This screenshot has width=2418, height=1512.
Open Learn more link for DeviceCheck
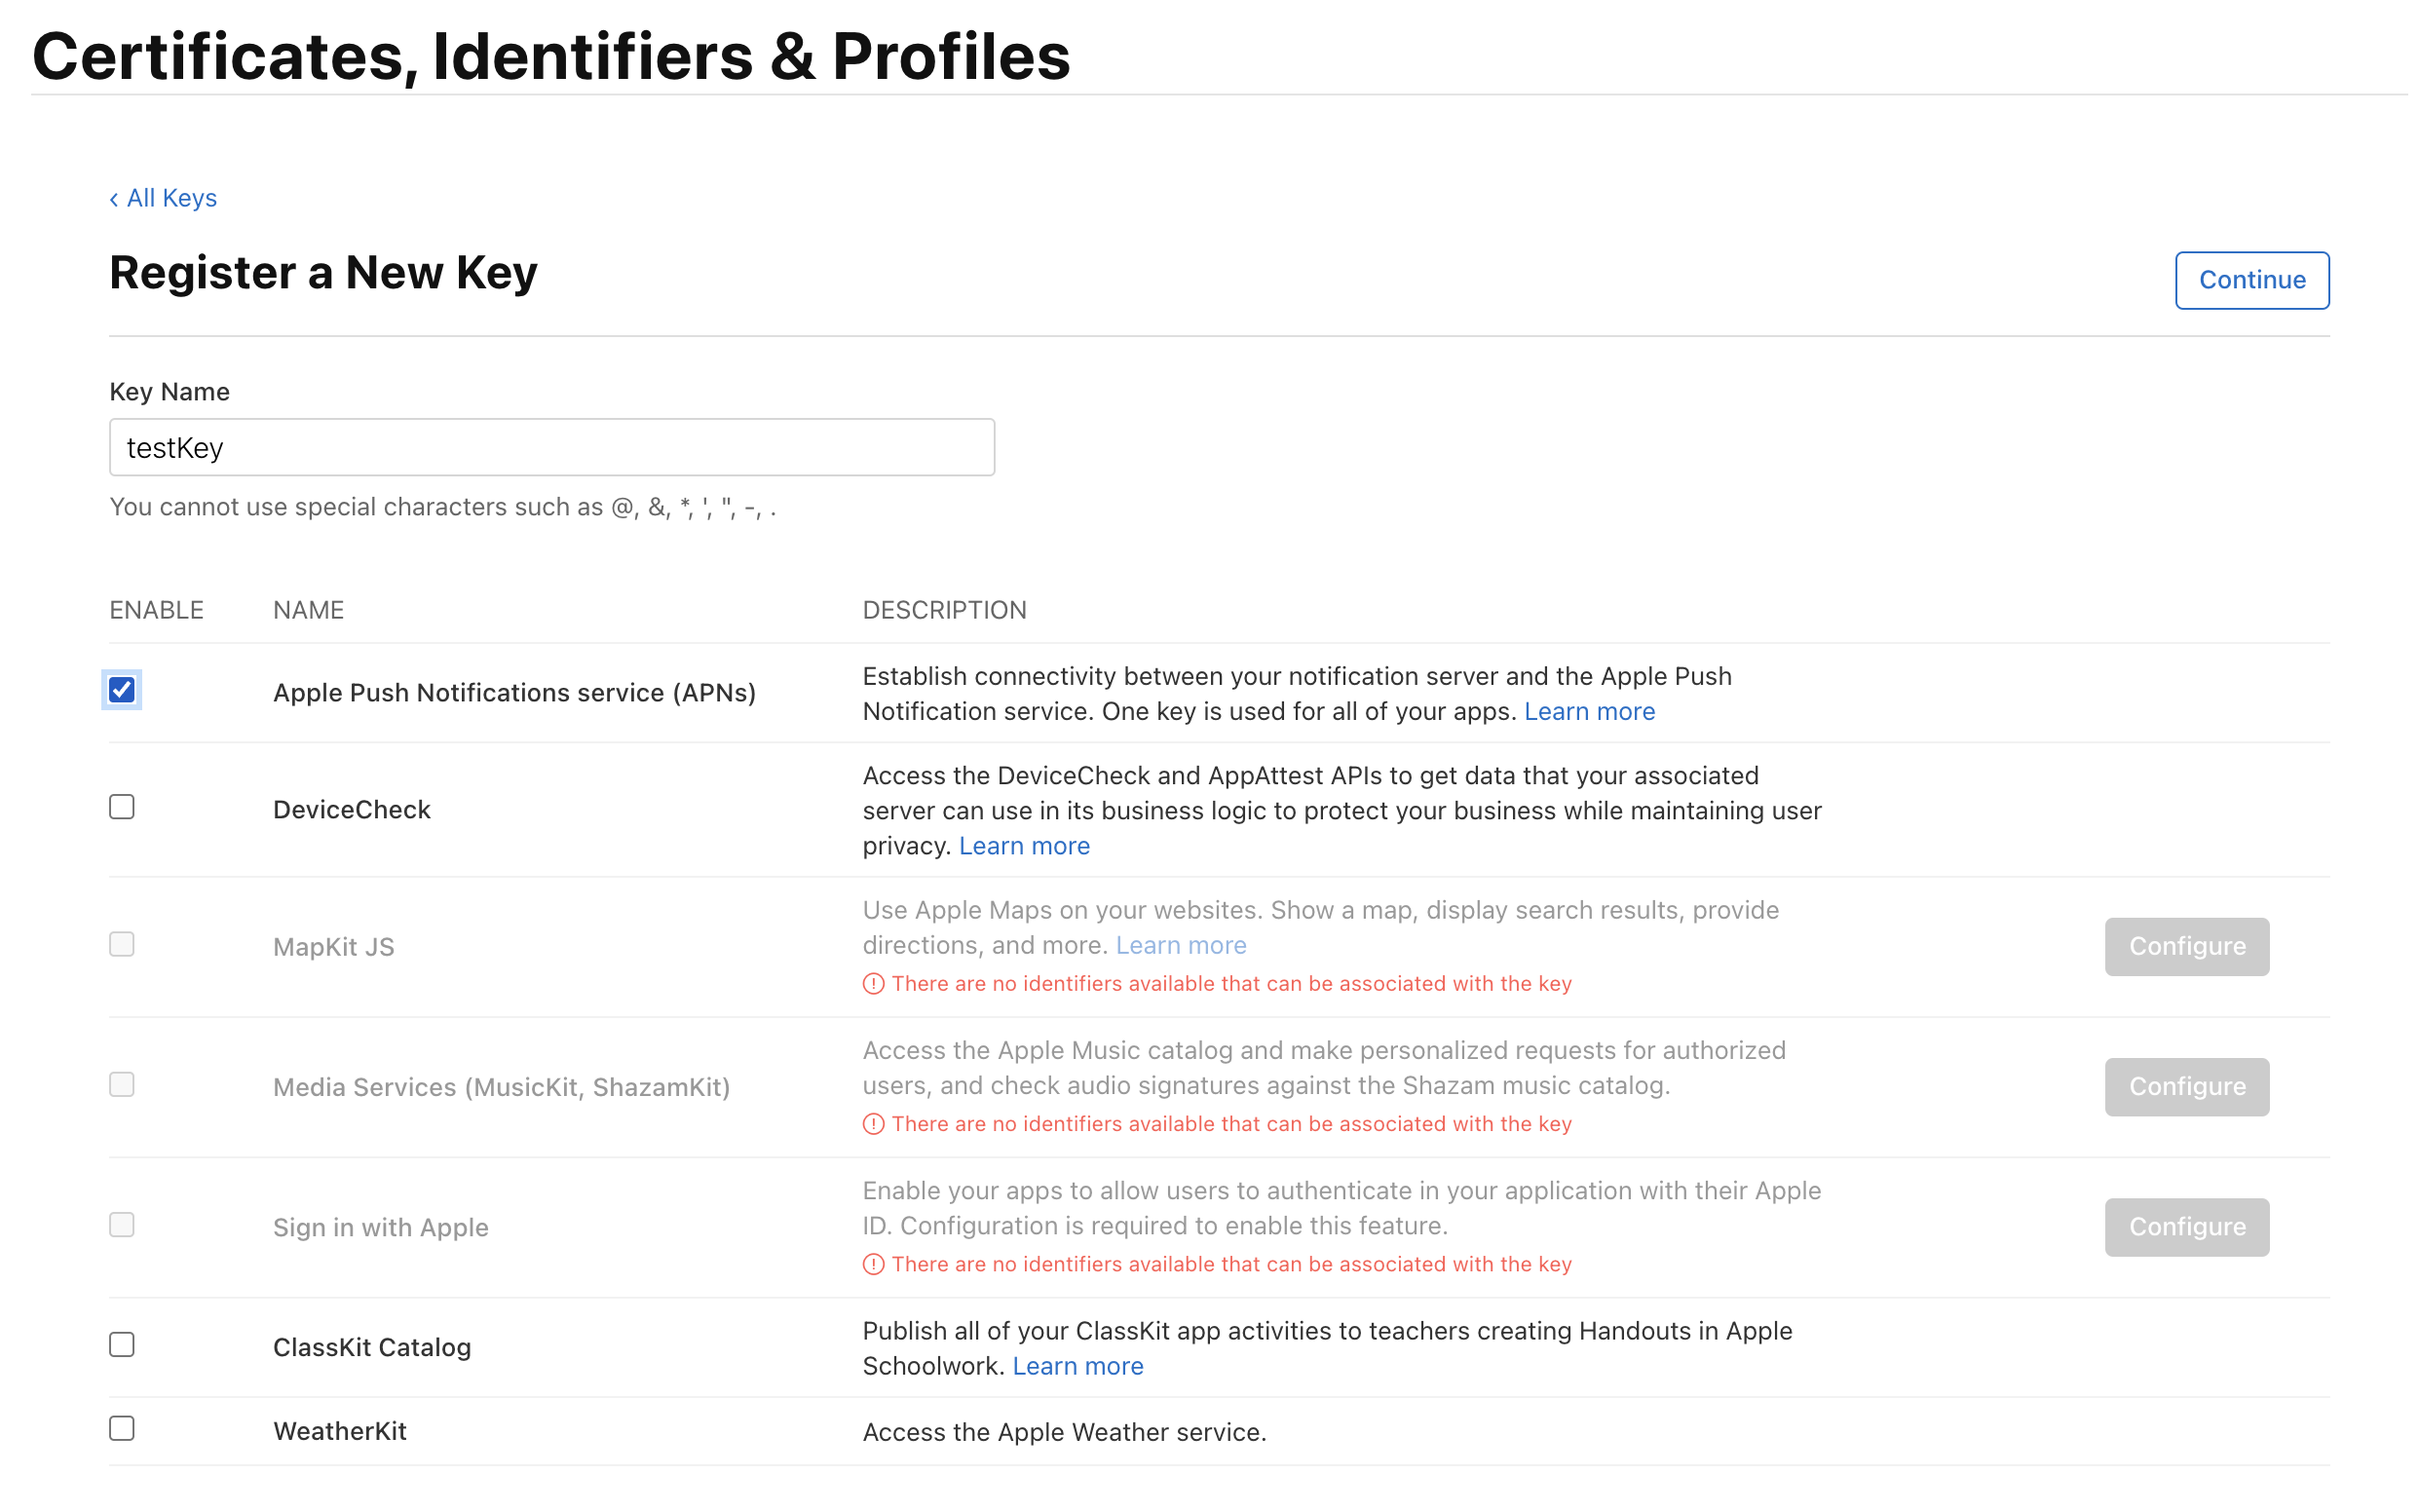(x=1024, y=846)
